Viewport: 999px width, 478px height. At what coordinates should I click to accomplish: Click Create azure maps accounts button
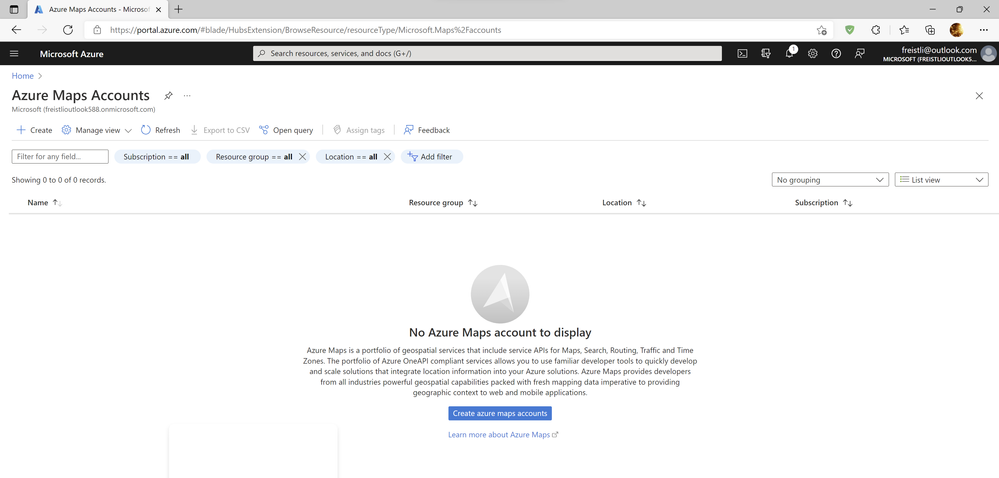coord(500,413)
